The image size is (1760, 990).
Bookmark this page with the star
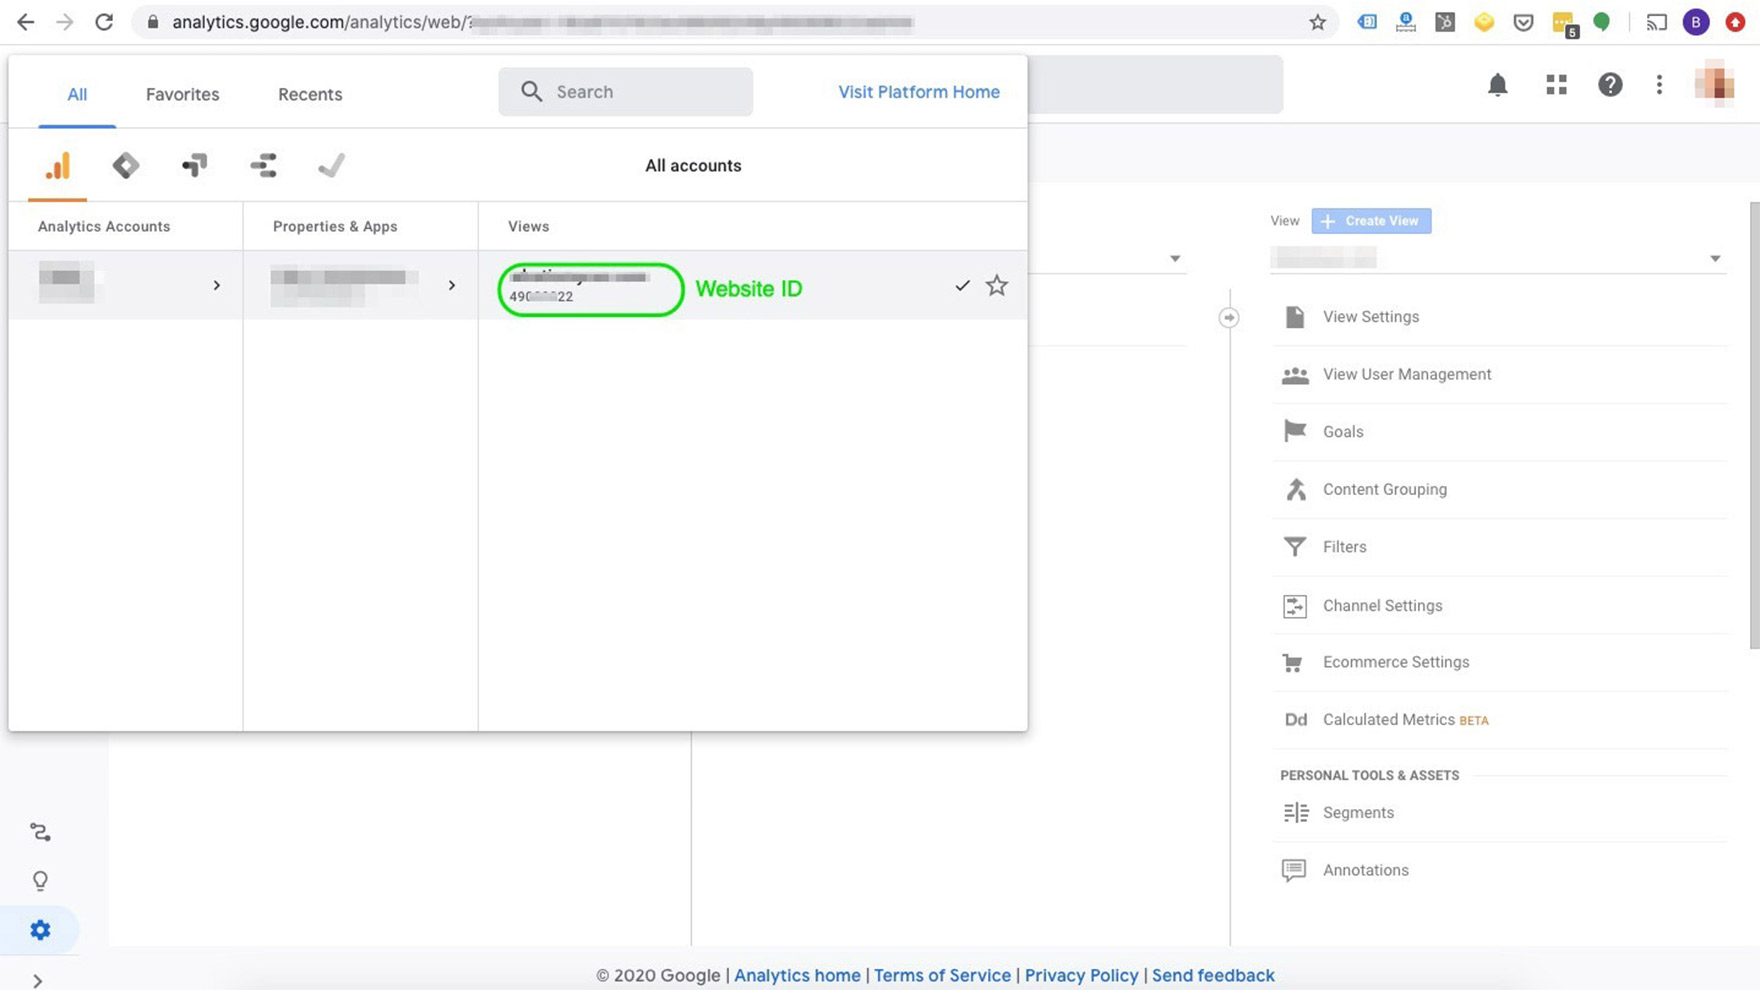click(x=1317, y=22)
